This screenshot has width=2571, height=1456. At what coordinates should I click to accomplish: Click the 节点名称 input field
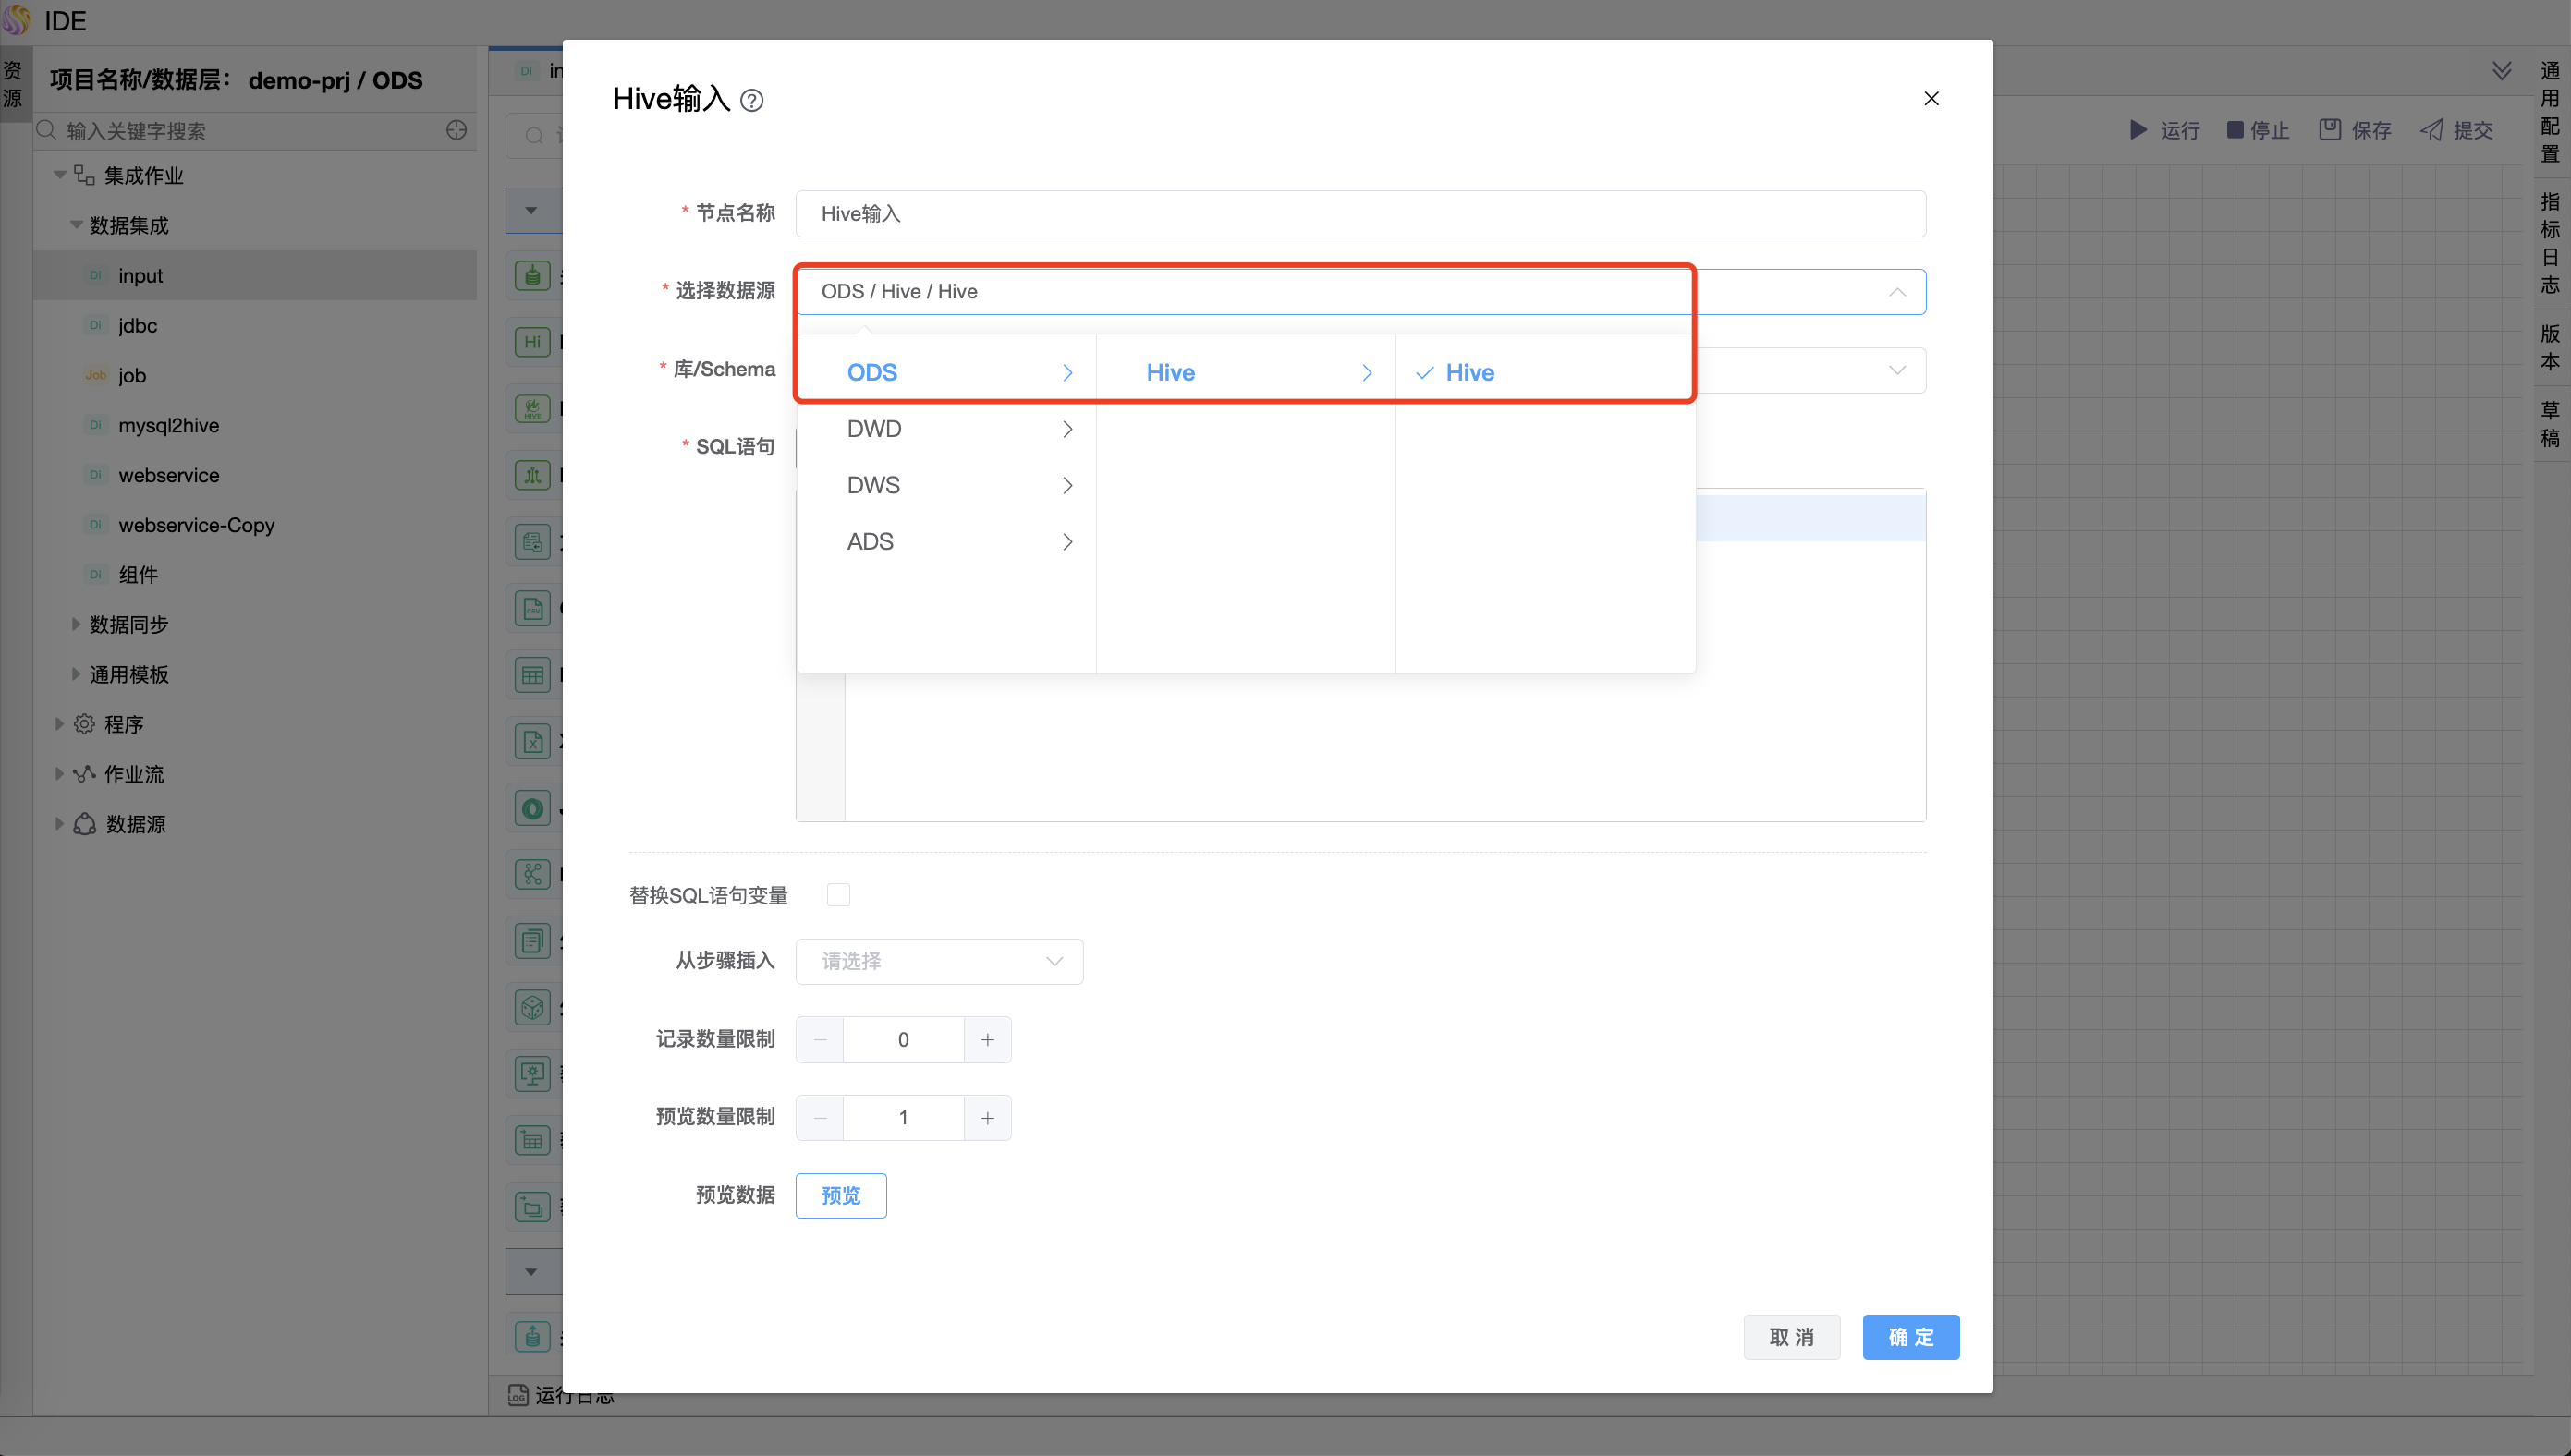coord(1360,214)
